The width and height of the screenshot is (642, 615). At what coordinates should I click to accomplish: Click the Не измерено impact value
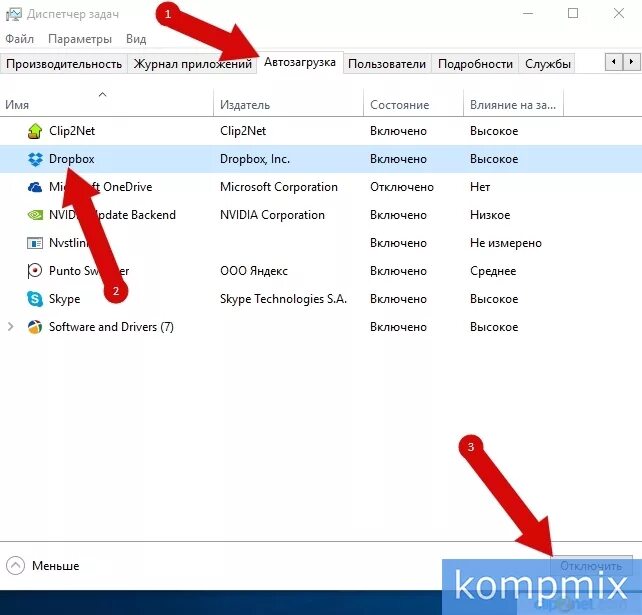pos(506,243)
